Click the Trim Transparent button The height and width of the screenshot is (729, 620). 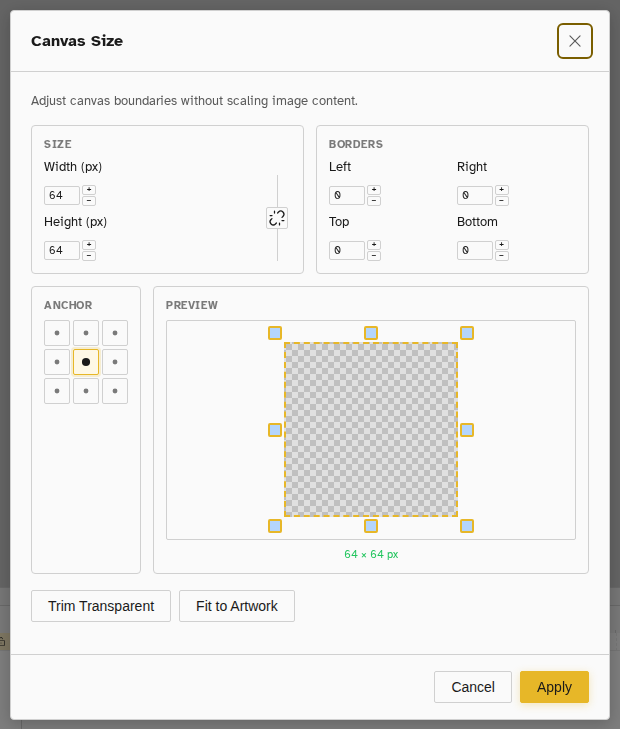(x=101, y=606)
